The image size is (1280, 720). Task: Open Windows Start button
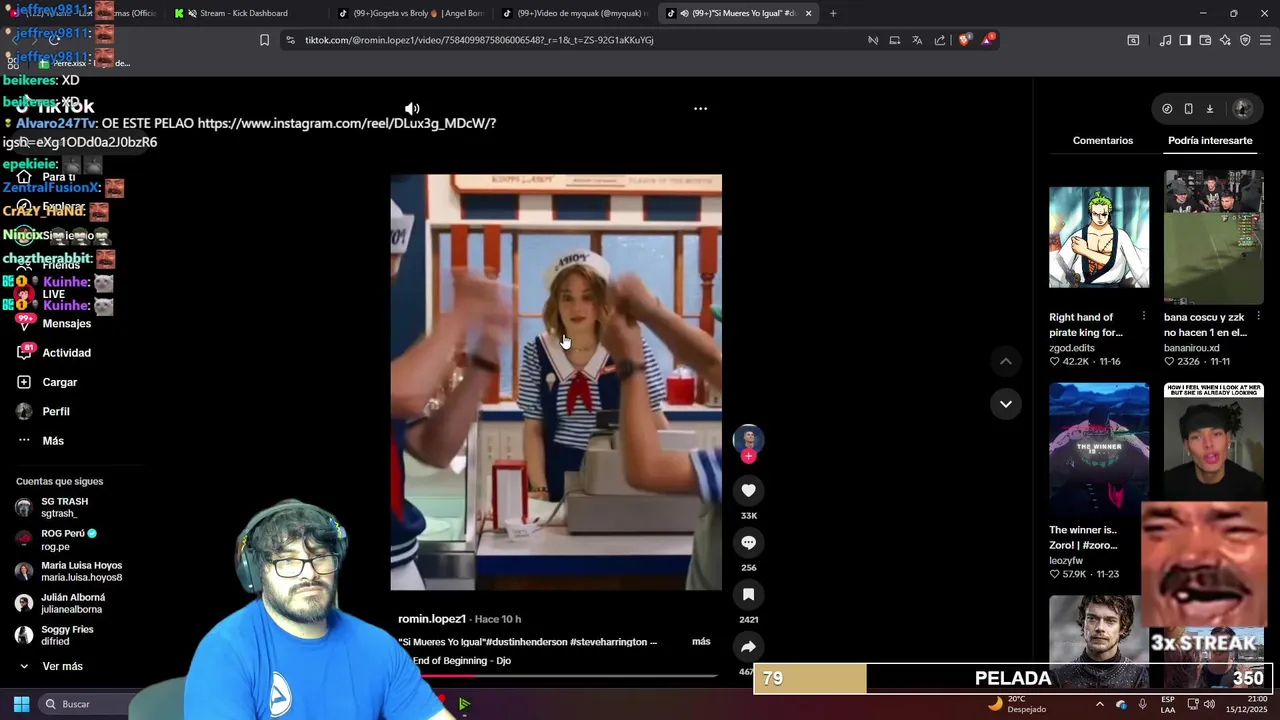point(21,704)
